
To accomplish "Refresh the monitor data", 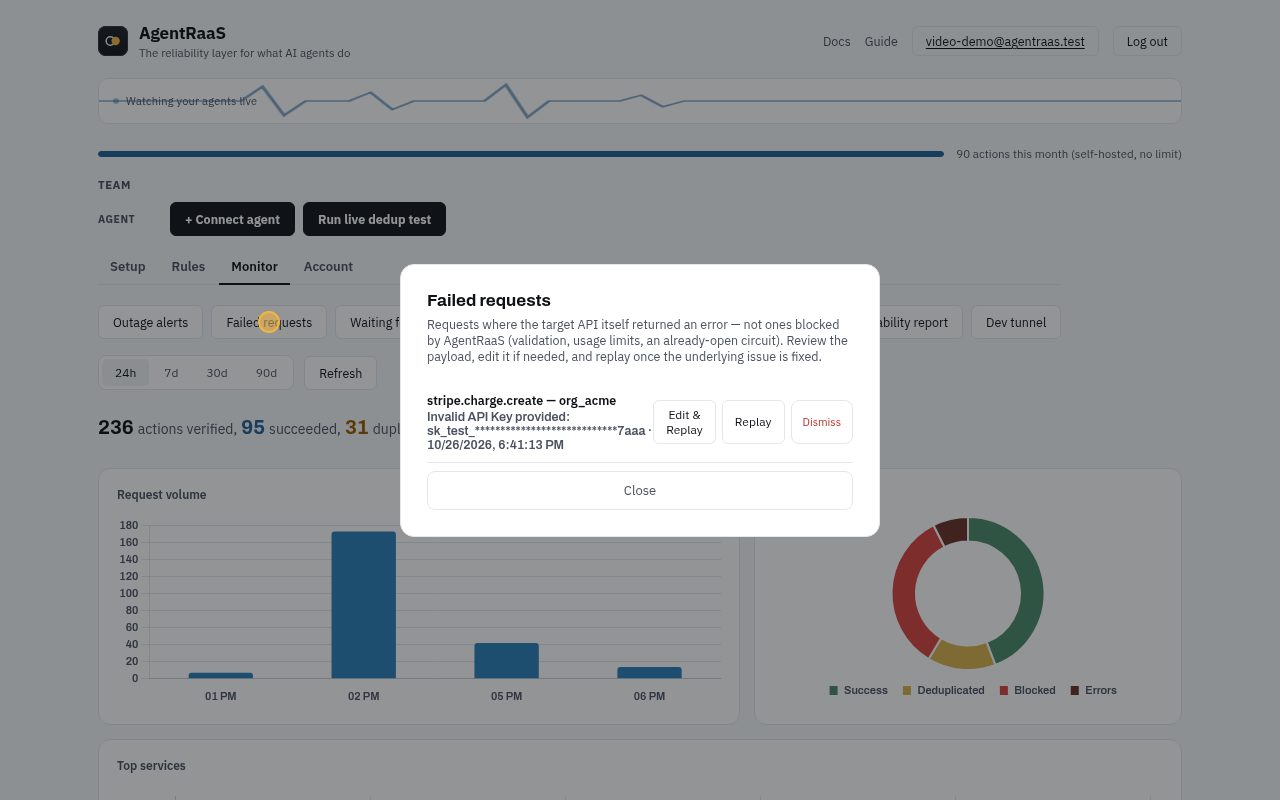I will [340, 373].
